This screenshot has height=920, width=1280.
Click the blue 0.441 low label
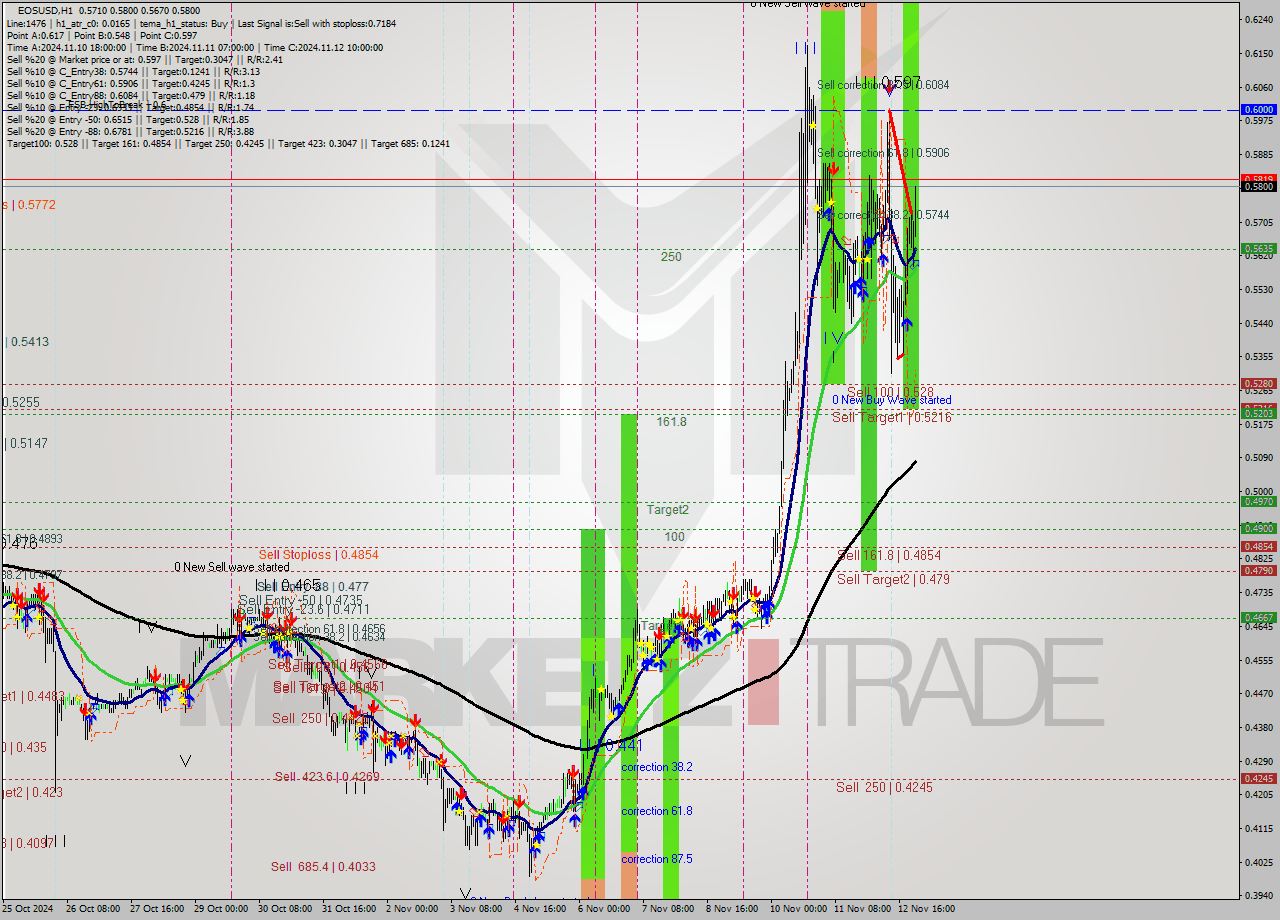coord(622,746)
